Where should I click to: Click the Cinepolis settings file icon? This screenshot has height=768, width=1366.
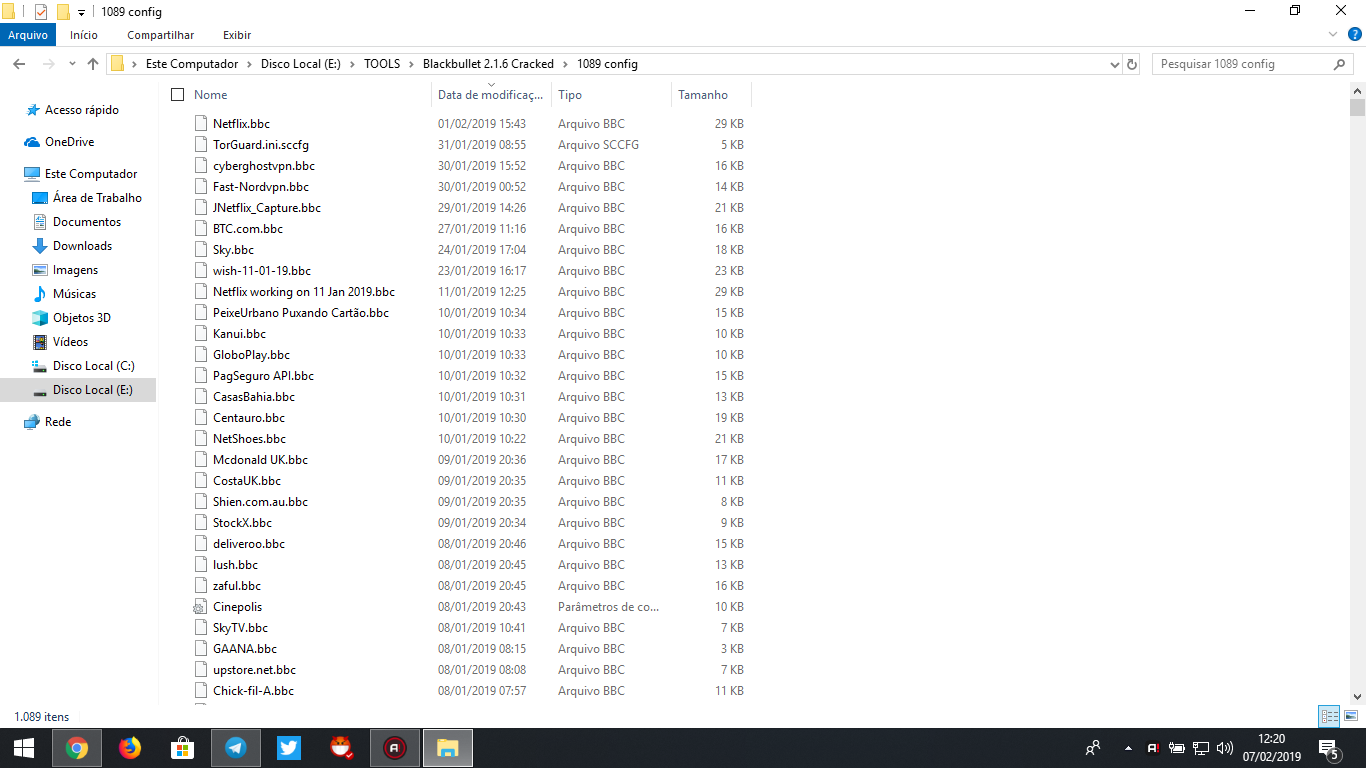click(200, 607)
